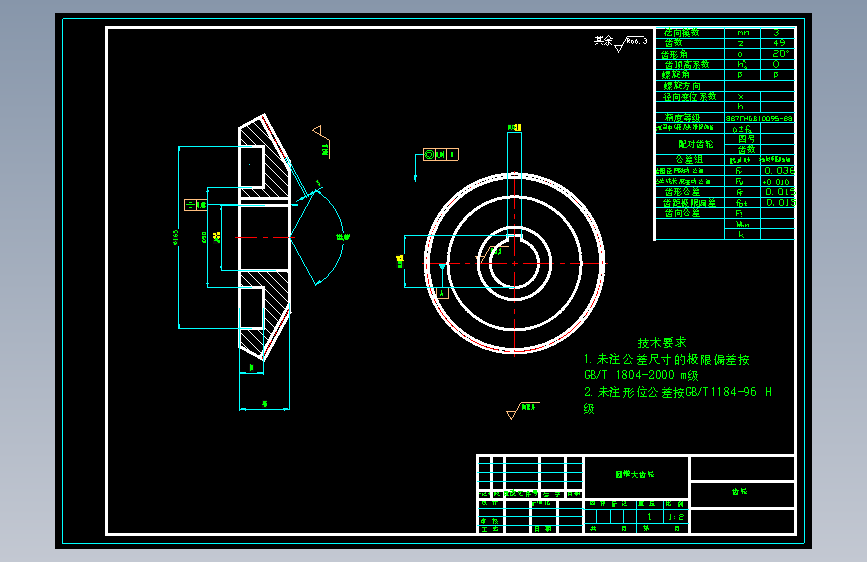Click module value 3 in parameter table

coord(776,33)
